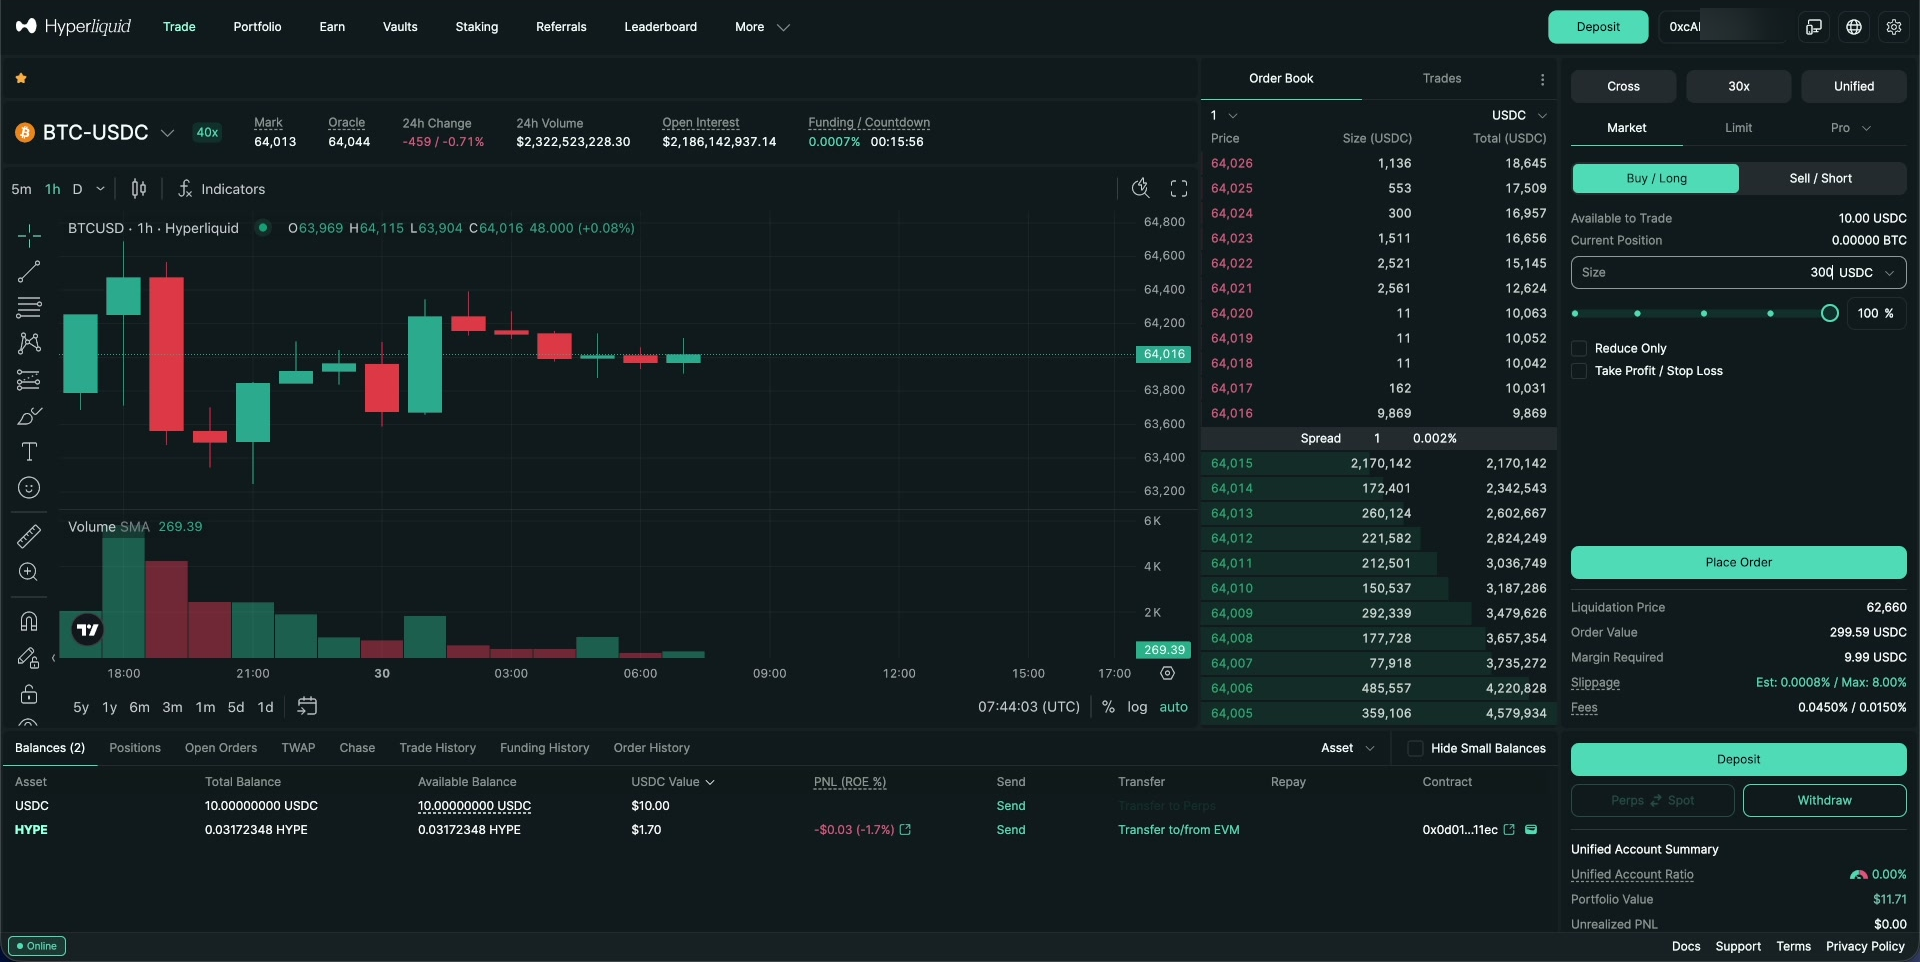The width and height of the screenshot is (1920, 962).
Task: Open the Positions tab
Action: click(135, 748)
